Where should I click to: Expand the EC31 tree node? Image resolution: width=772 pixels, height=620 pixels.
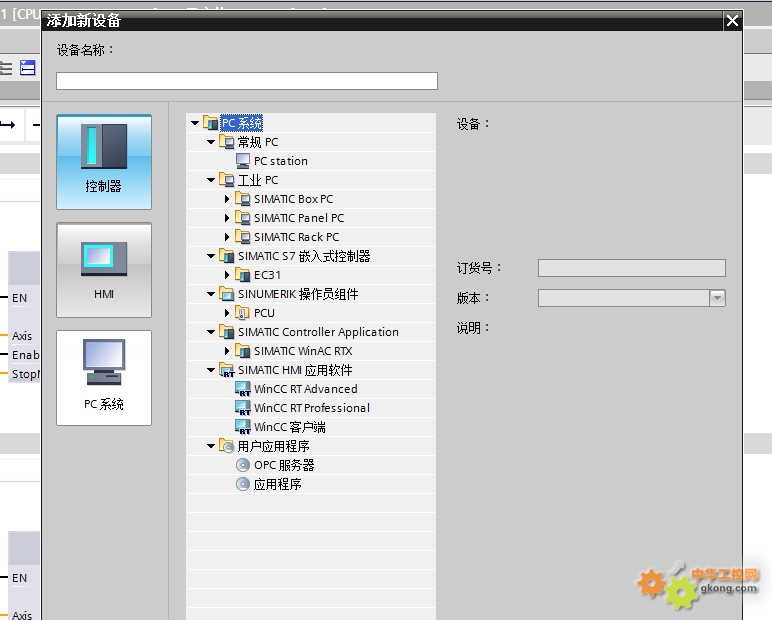[226, 275]
